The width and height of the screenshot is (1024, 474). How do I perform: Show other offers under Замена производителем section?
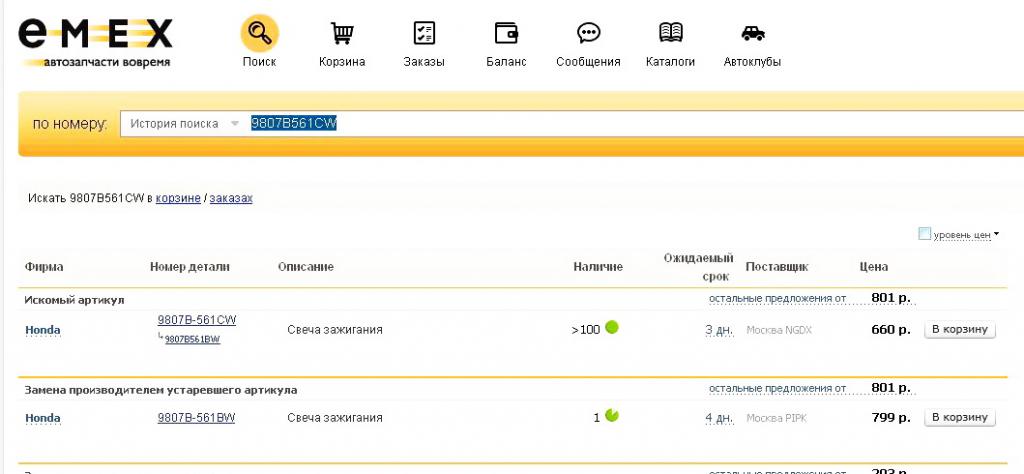[x=777, y=388]
